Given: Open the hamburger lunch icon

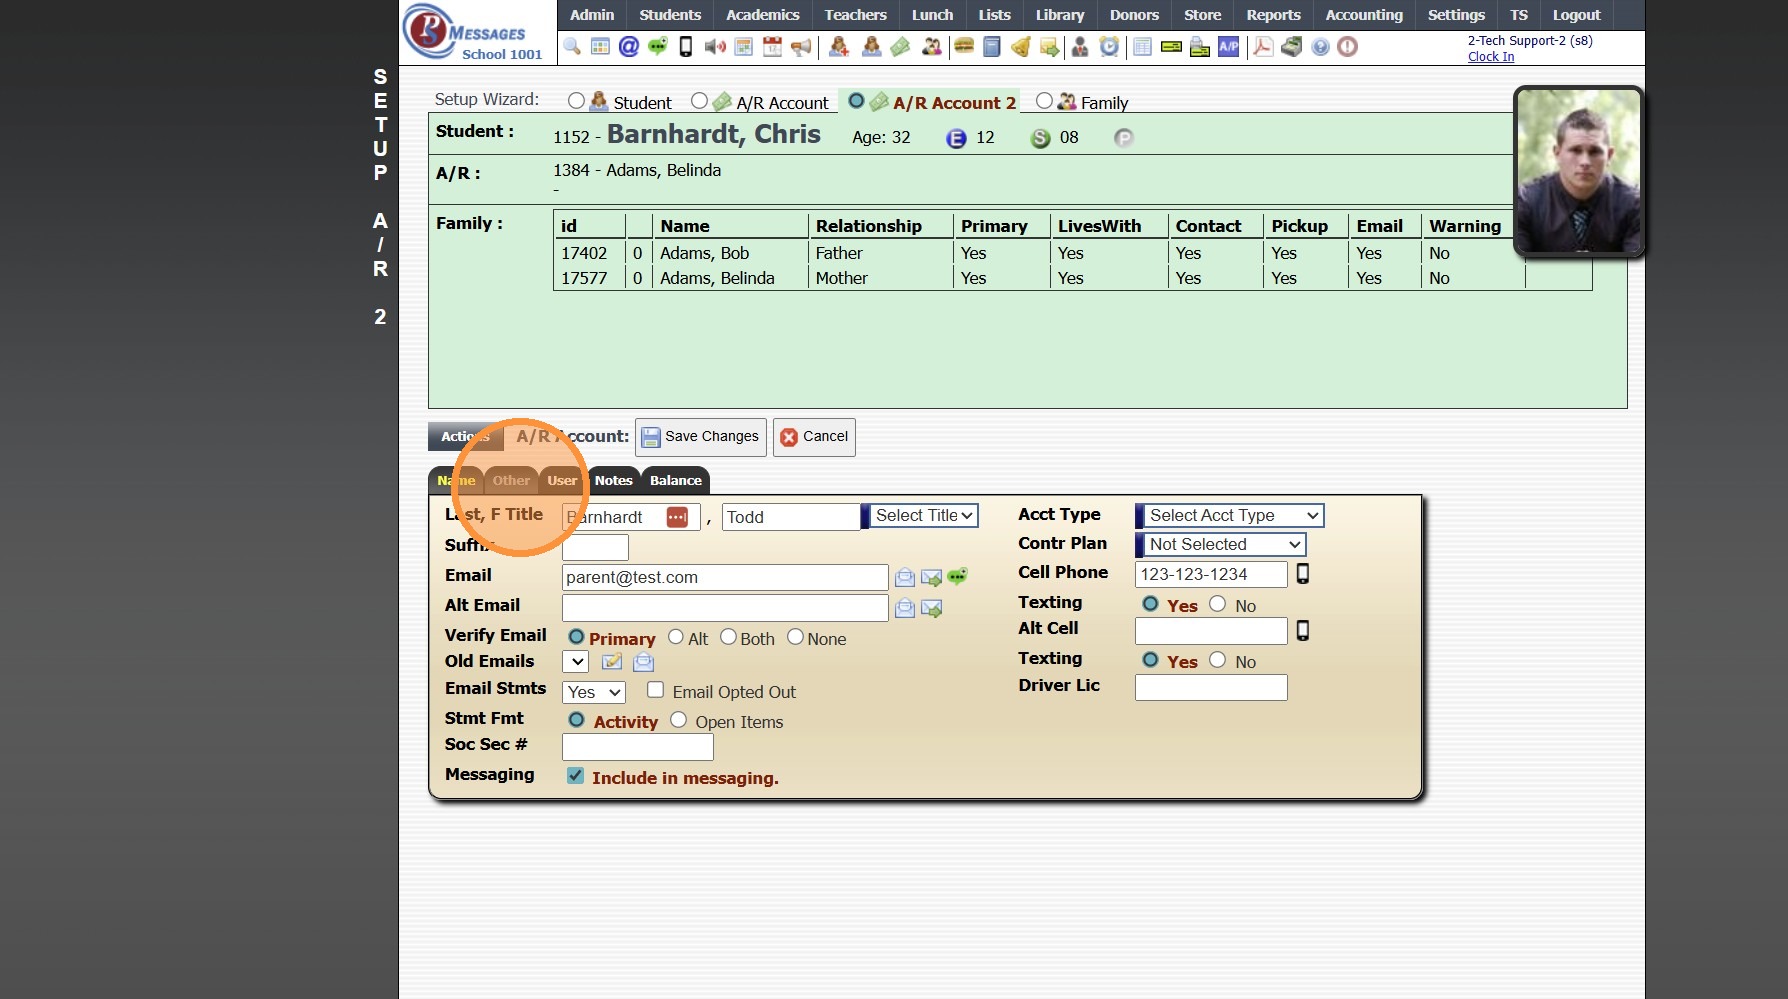Looking at the screenshot, I should pos(964,46).
